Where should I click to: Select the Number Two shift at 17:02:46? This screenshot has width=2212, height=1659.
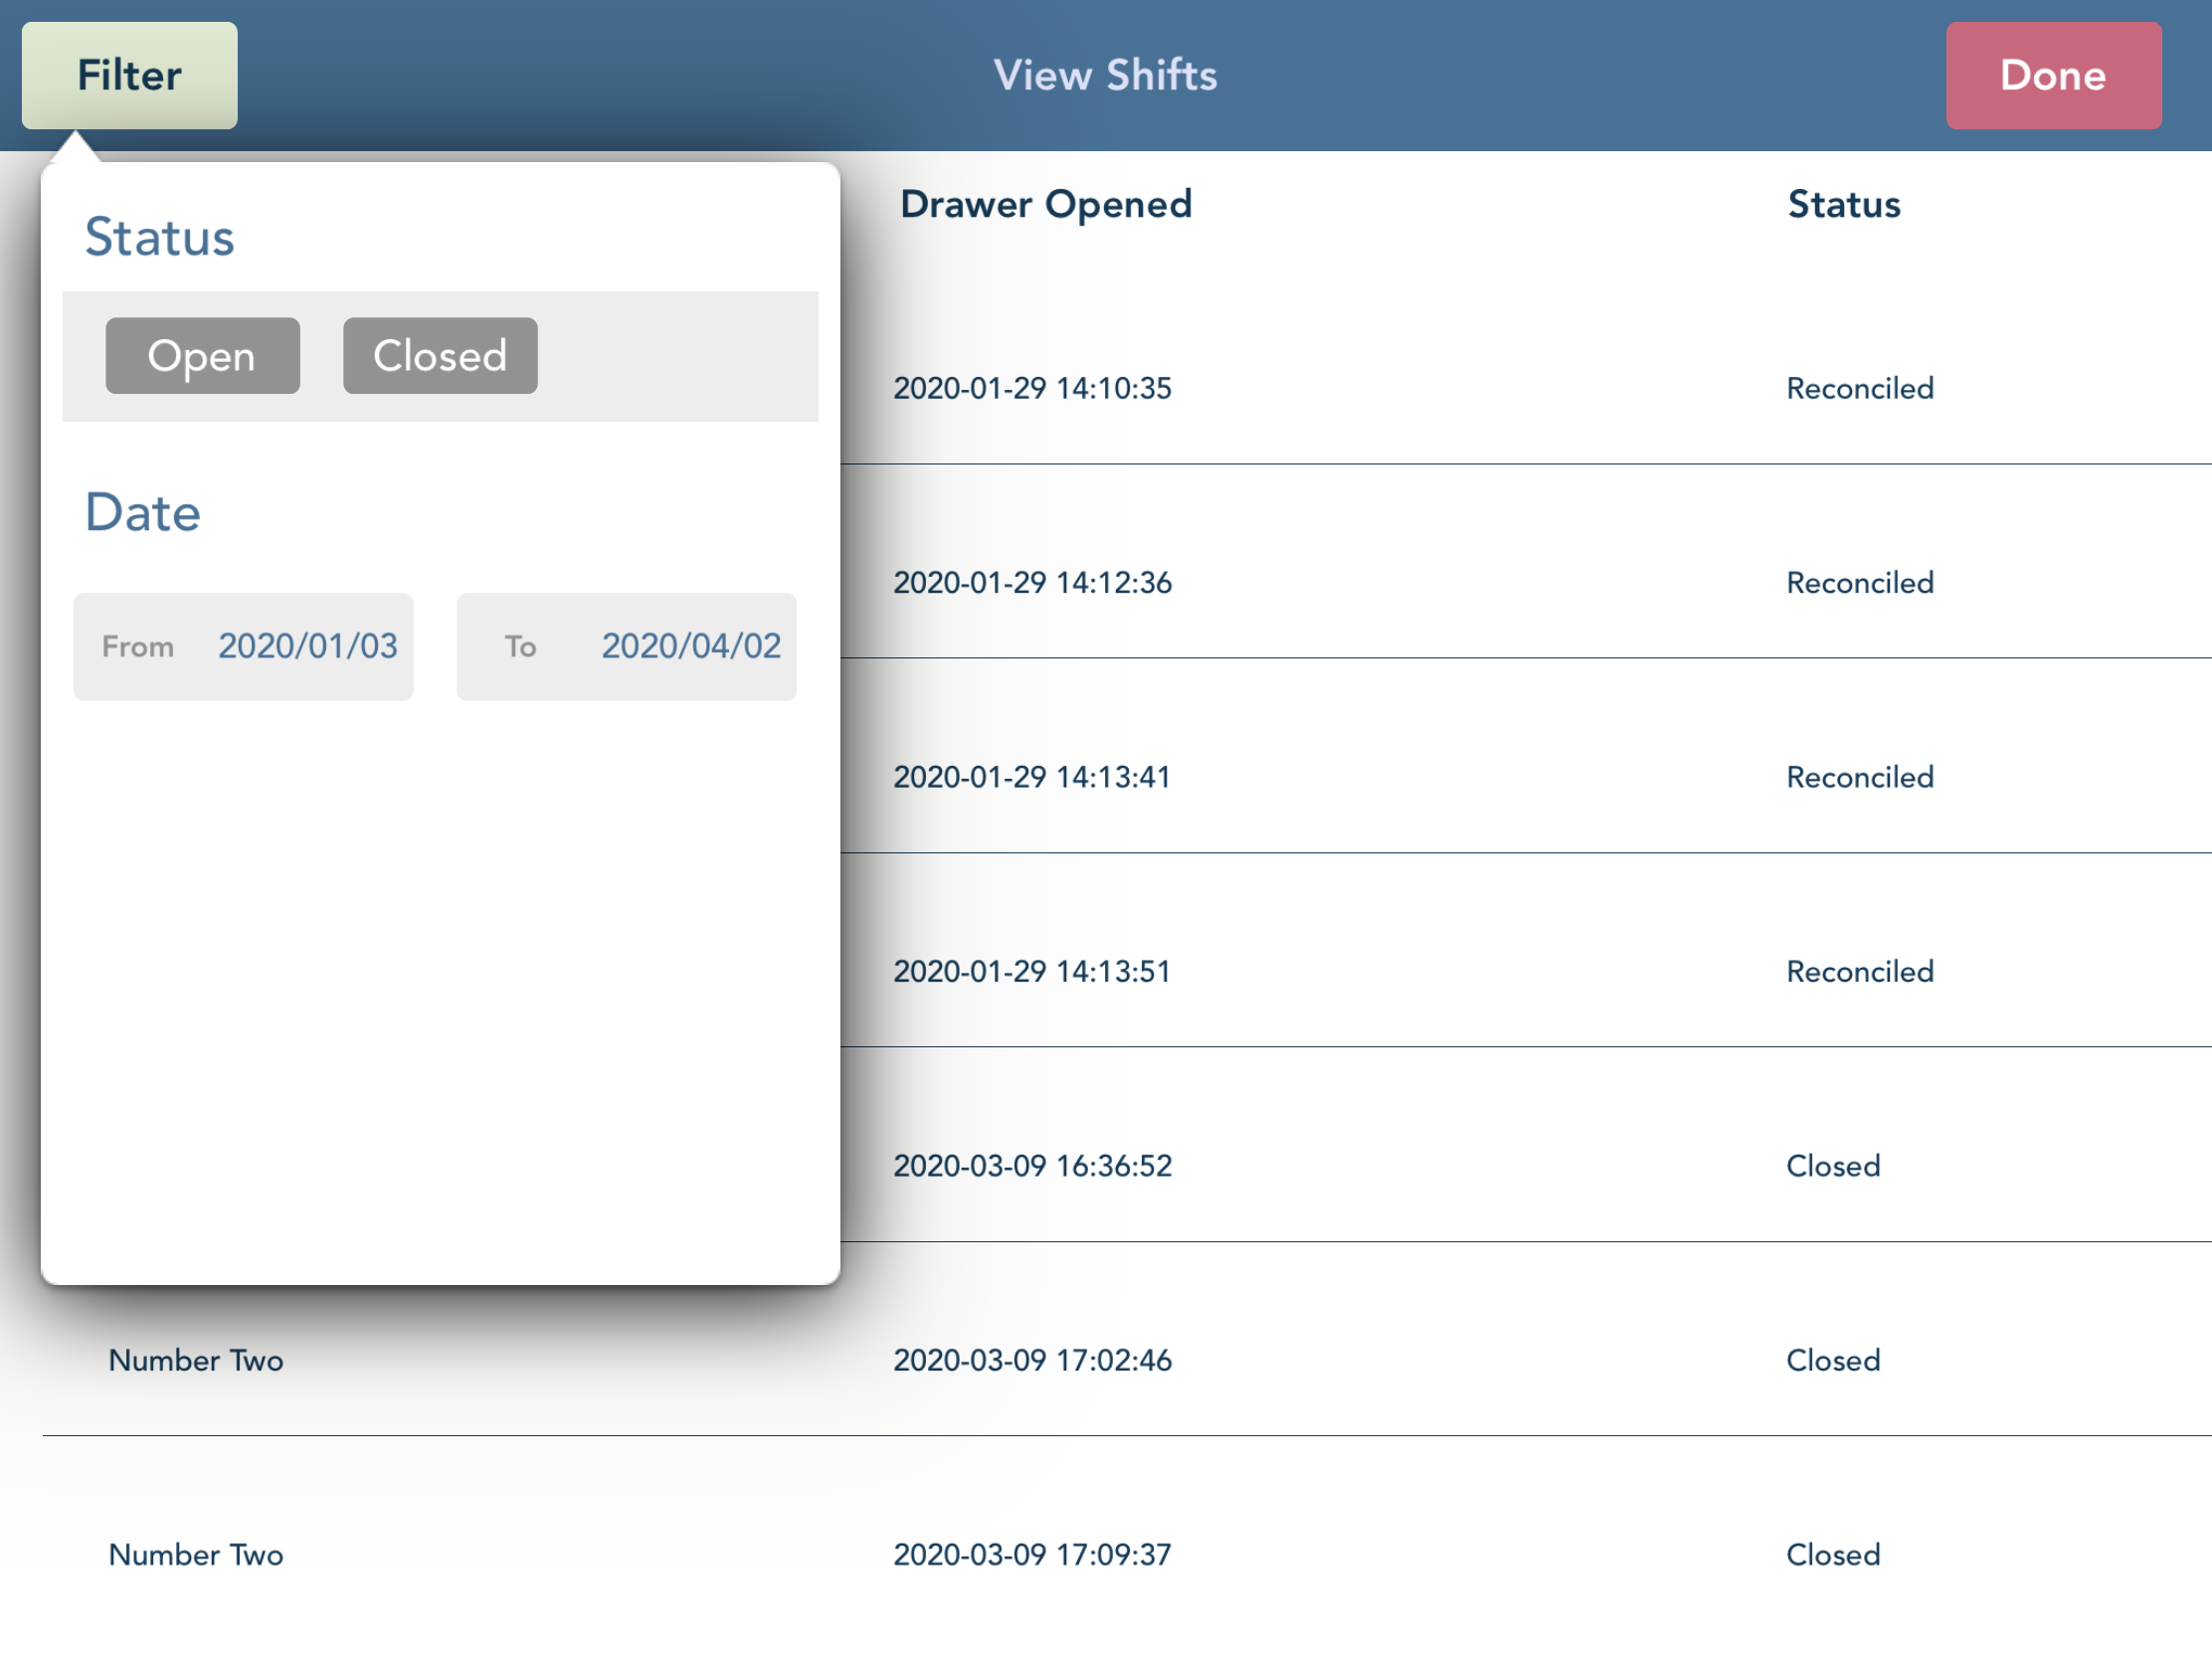click(1031, 1359)
